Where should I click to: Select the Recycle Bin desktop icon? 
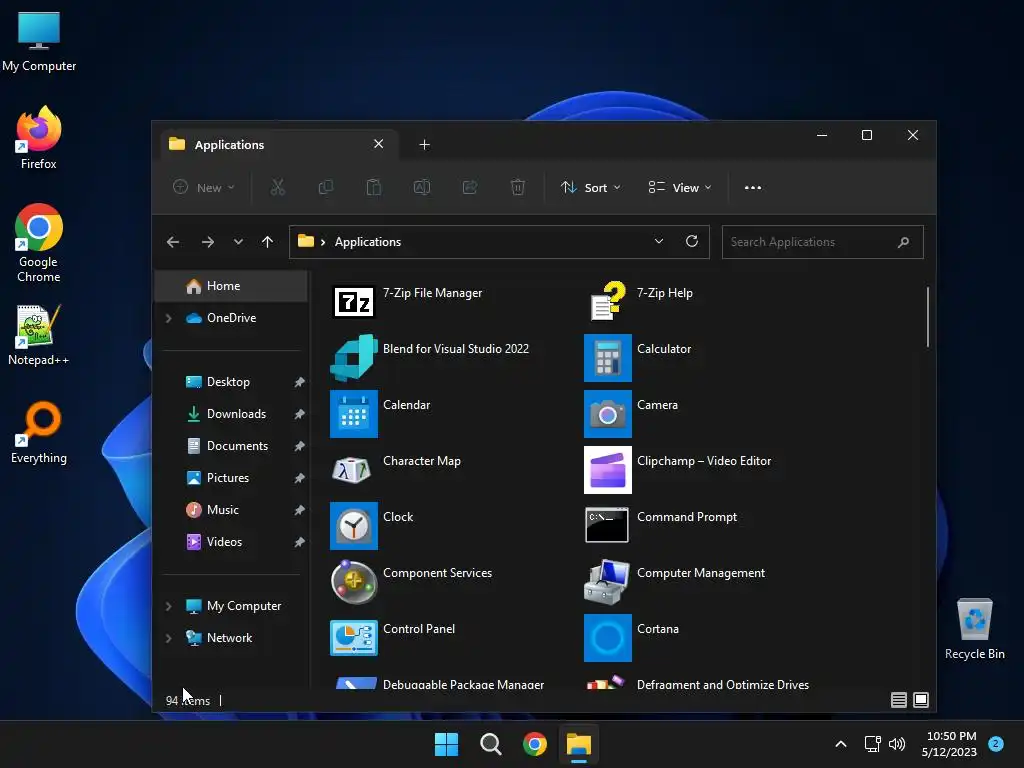click(x=974, y=628)
